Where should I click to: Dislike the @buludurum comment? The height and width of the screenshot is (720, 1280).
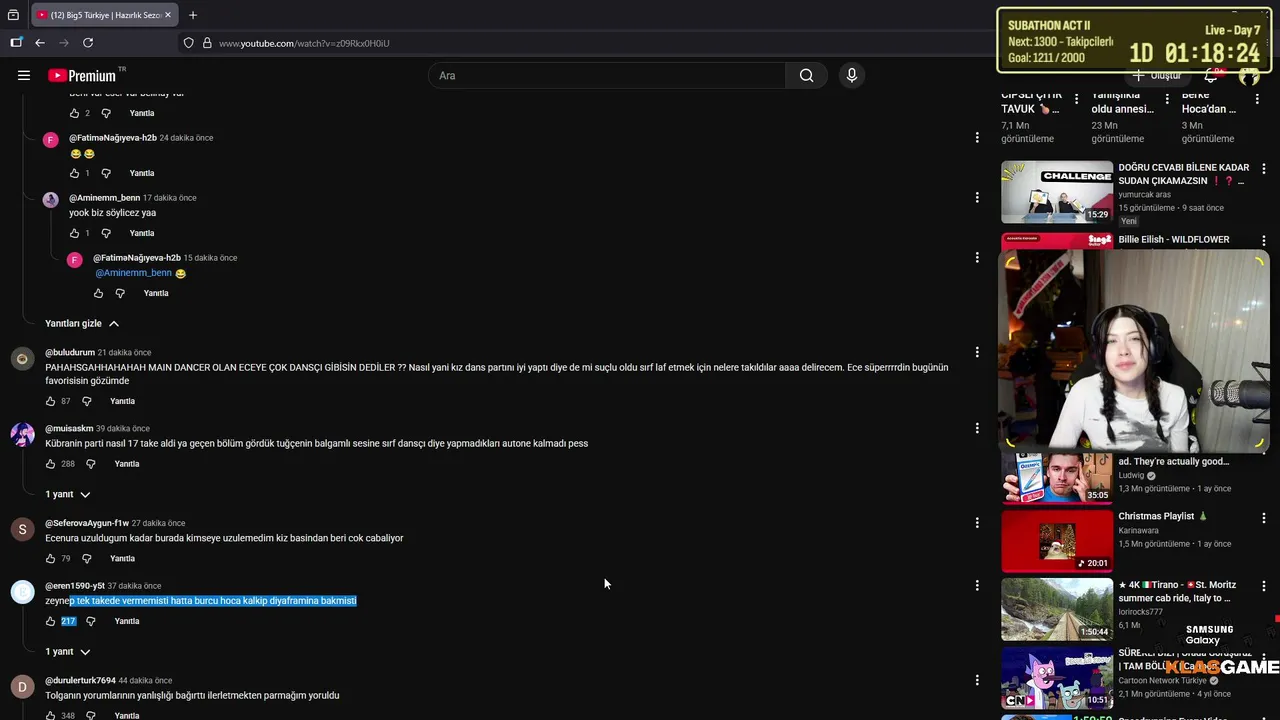pos(86,401)
